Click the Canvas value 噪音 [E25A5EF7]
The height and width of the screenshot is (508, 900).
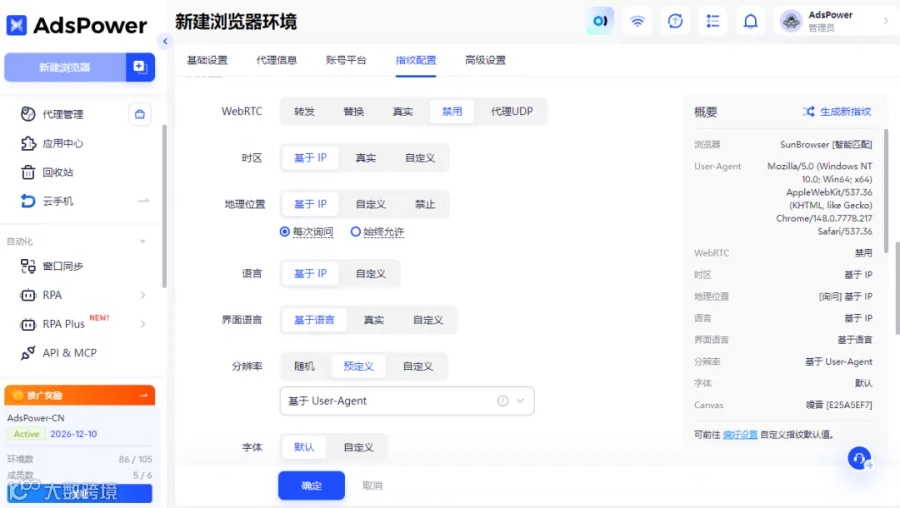click(x=839, y=405)
